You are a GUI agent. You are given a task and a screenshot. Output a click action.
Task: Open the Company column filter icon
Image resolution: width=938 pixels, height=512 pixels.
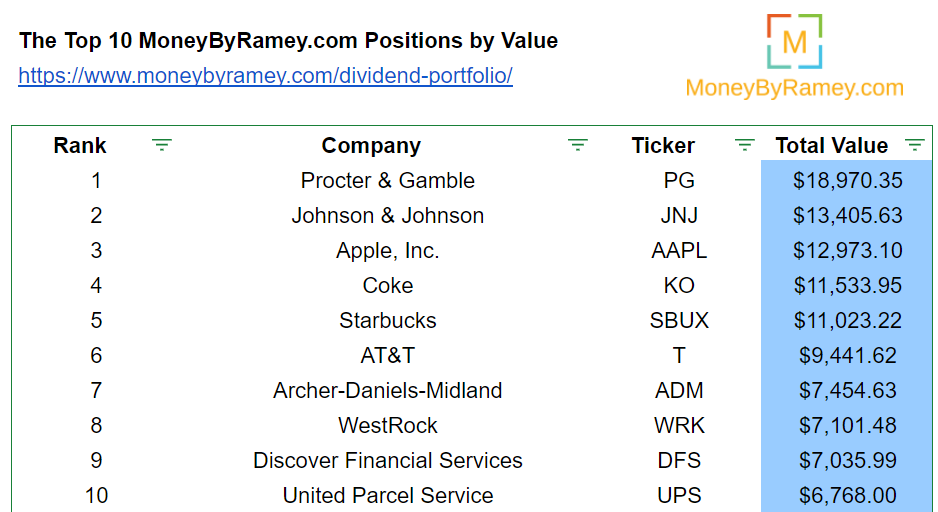[x=578, y=145]
